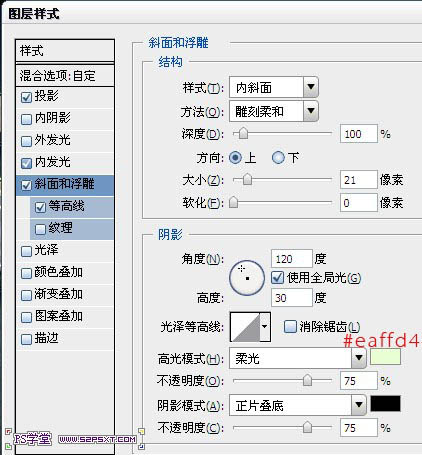Image resolution: width=422 pixels, height=455 pixels.
Task: Open the 样式 style dropdown showing 内斜面
Action: point(274,87)
